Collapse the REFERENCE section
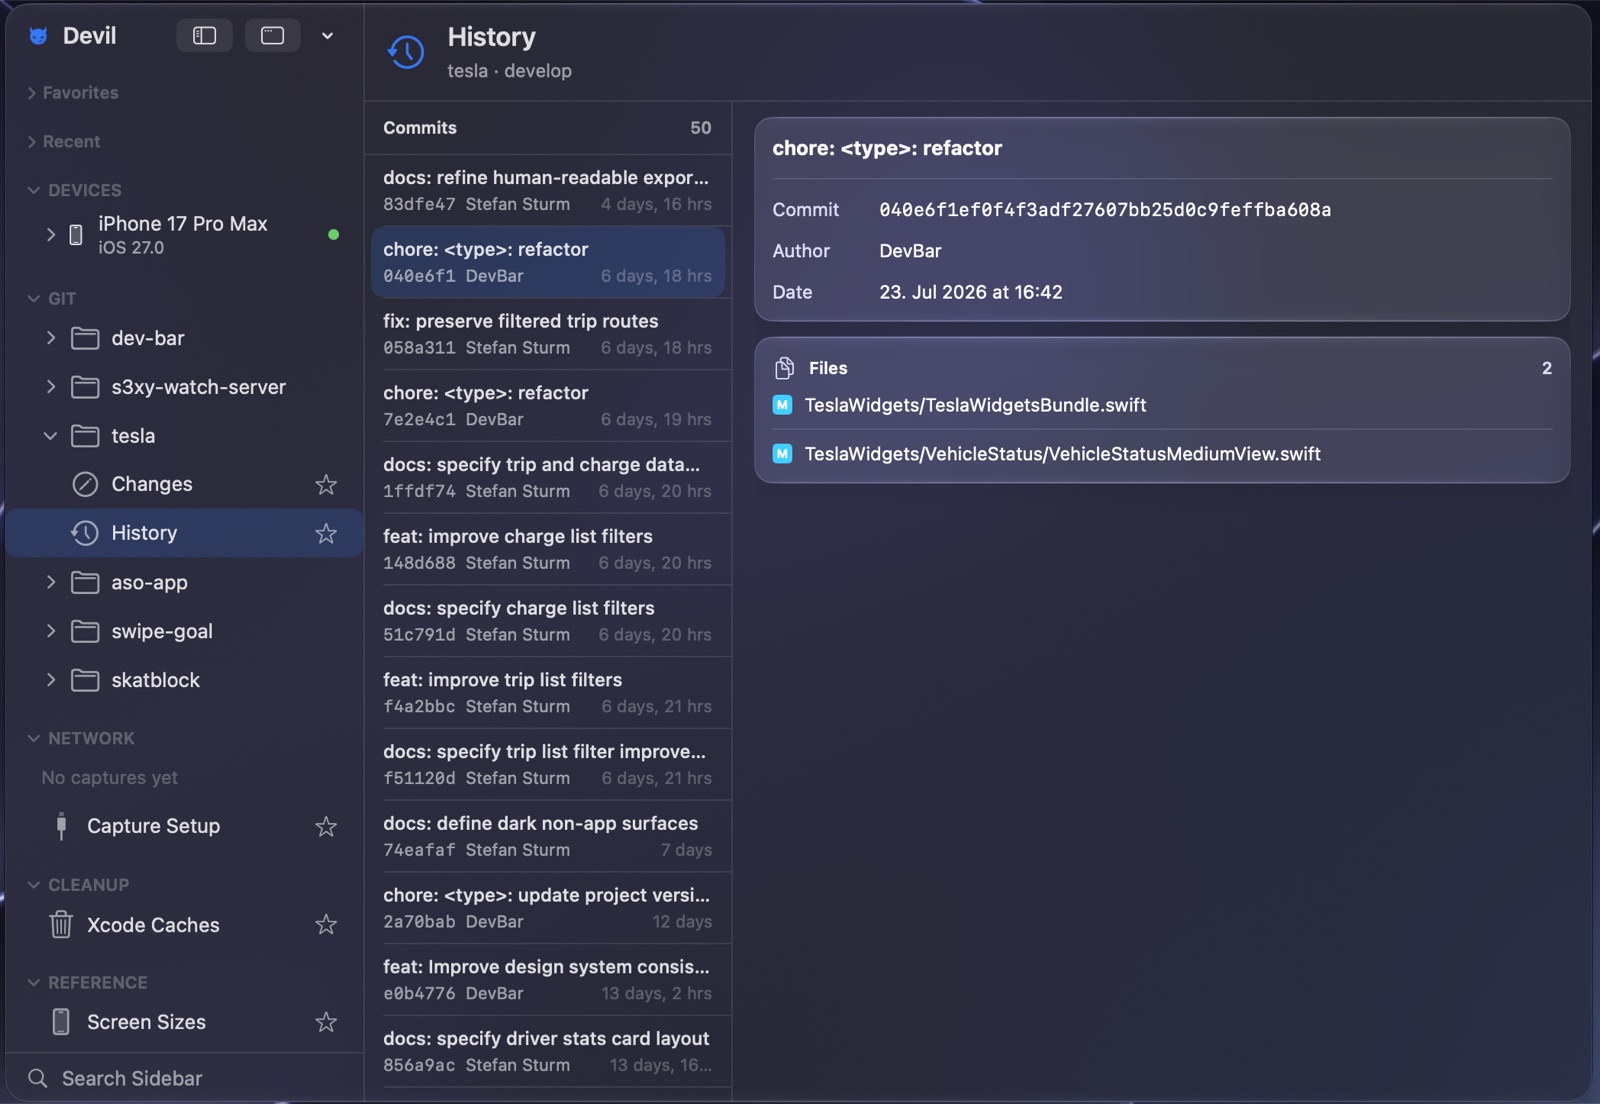The image size is (1600, 1104). pyautogui.click(x=34, y=983)
